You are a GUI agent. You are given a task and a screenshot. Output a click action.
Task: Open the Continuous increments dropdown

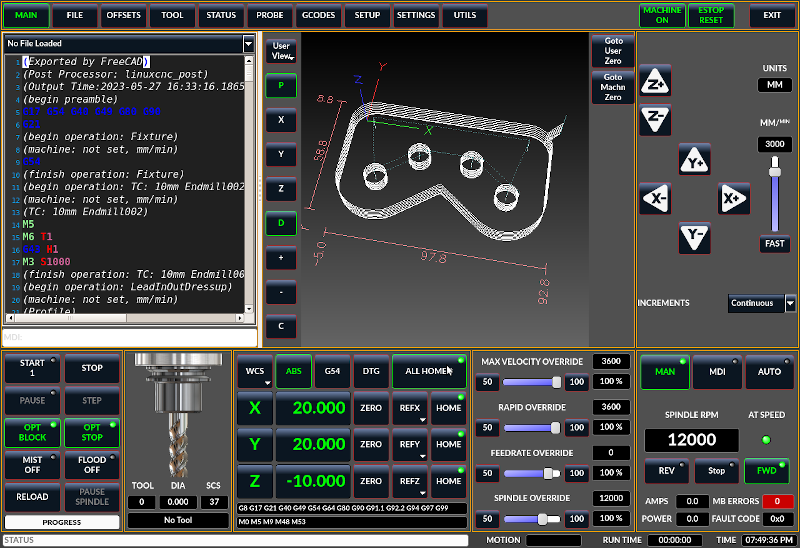click(762, 303)
